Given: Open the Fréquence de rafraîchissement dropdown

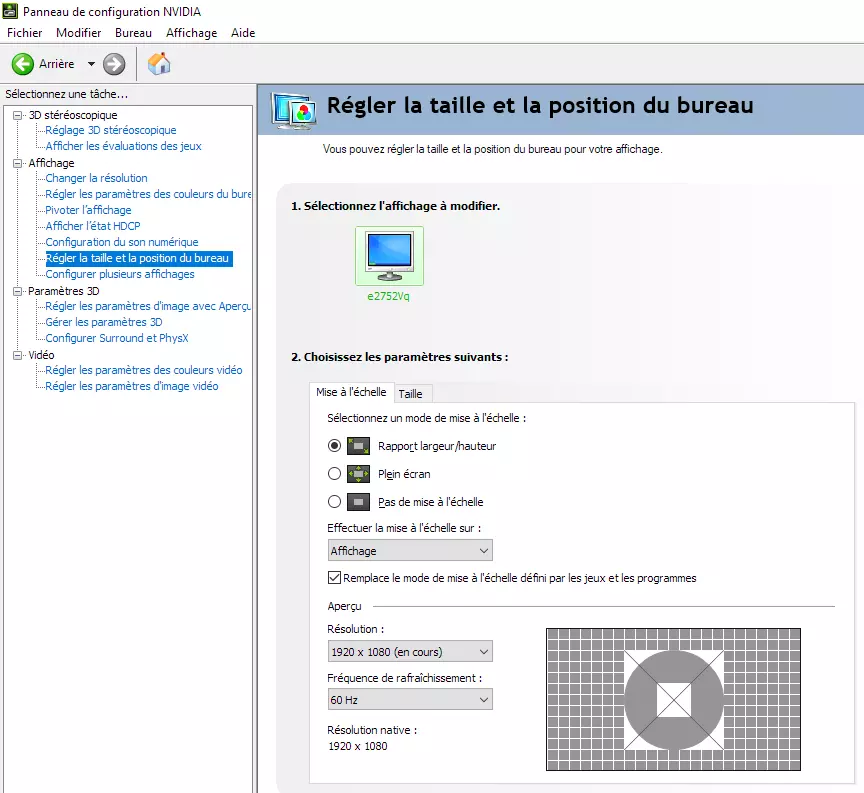Looking at the screenshot, I should click(x=410, y=700).
